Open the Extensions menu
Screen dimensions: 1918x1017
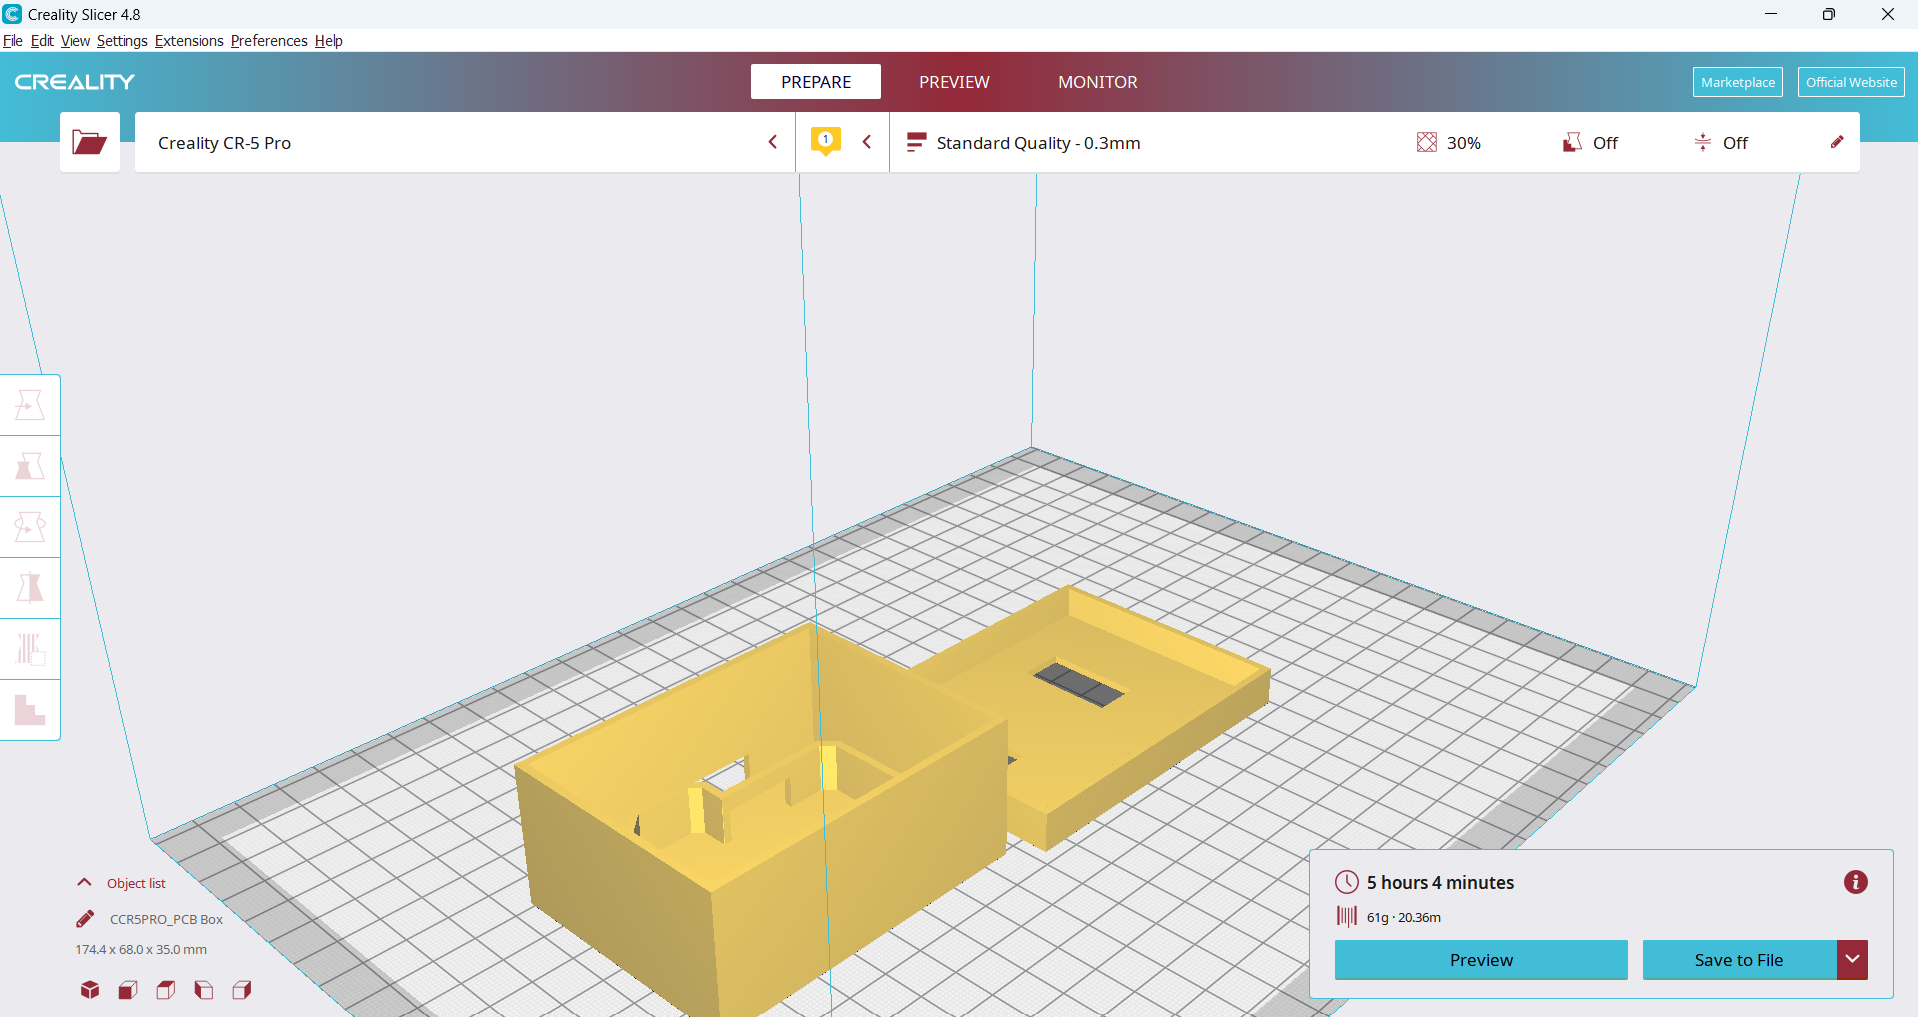coord(189,41)
